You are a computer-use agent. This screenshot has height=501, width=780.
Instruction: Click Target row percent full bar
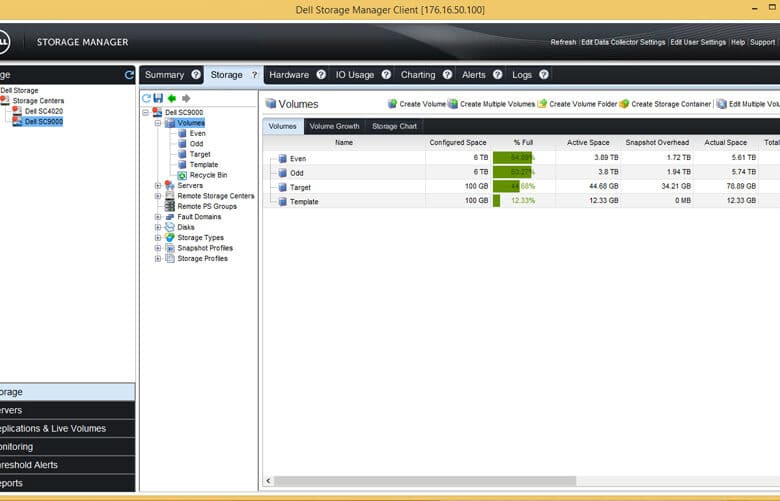(x=506, y=186)
